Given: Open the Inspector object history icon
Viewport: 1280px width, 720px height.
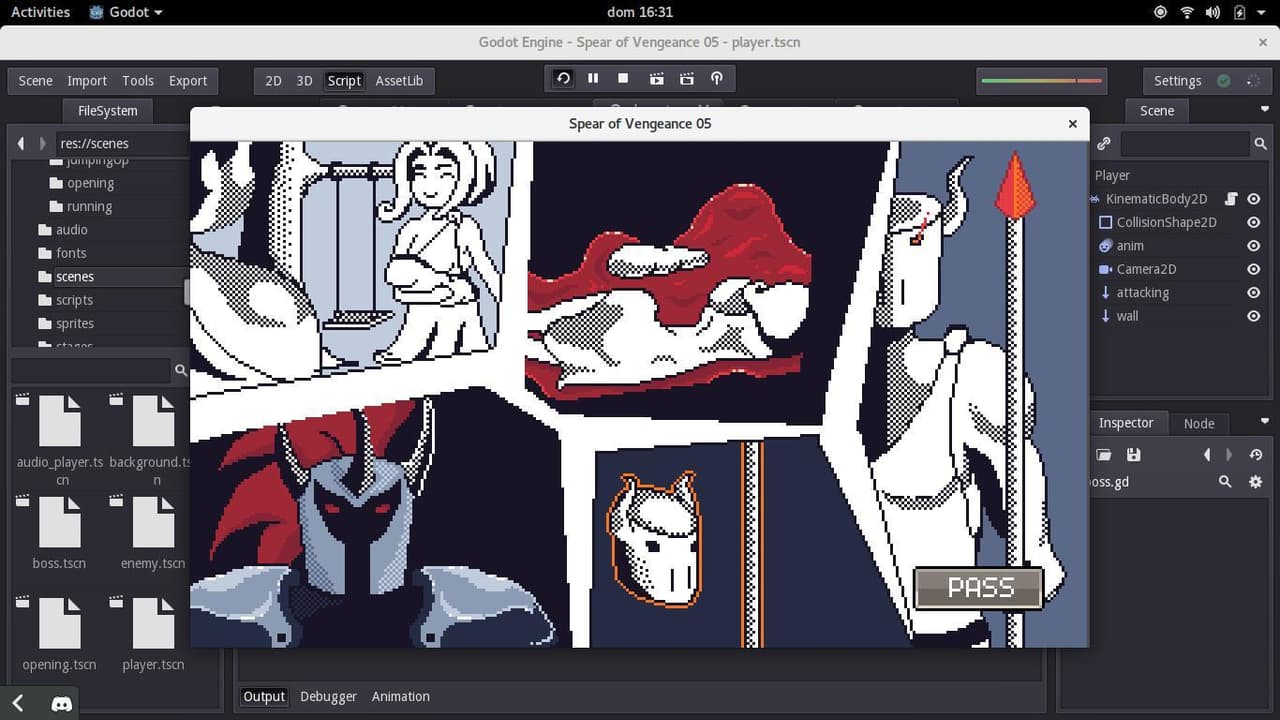Looking at the screenshot, I should [x=1256, y=455].
